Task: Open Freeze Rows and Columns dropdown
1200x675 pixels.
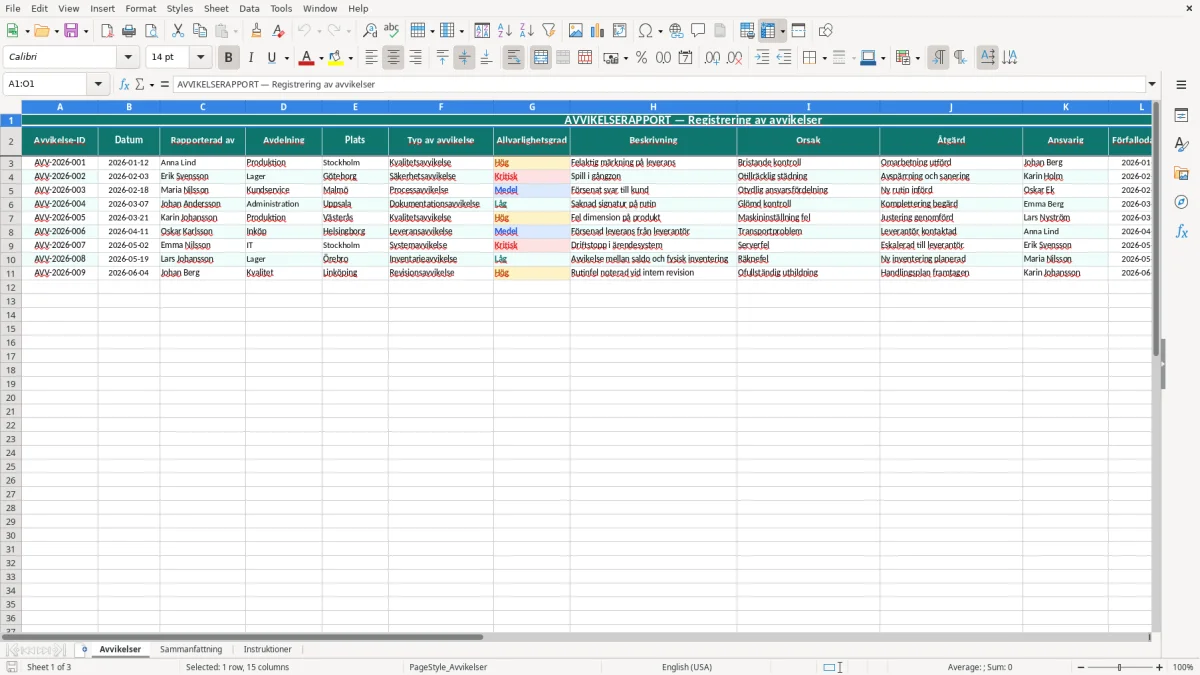Action: point(782,31)
